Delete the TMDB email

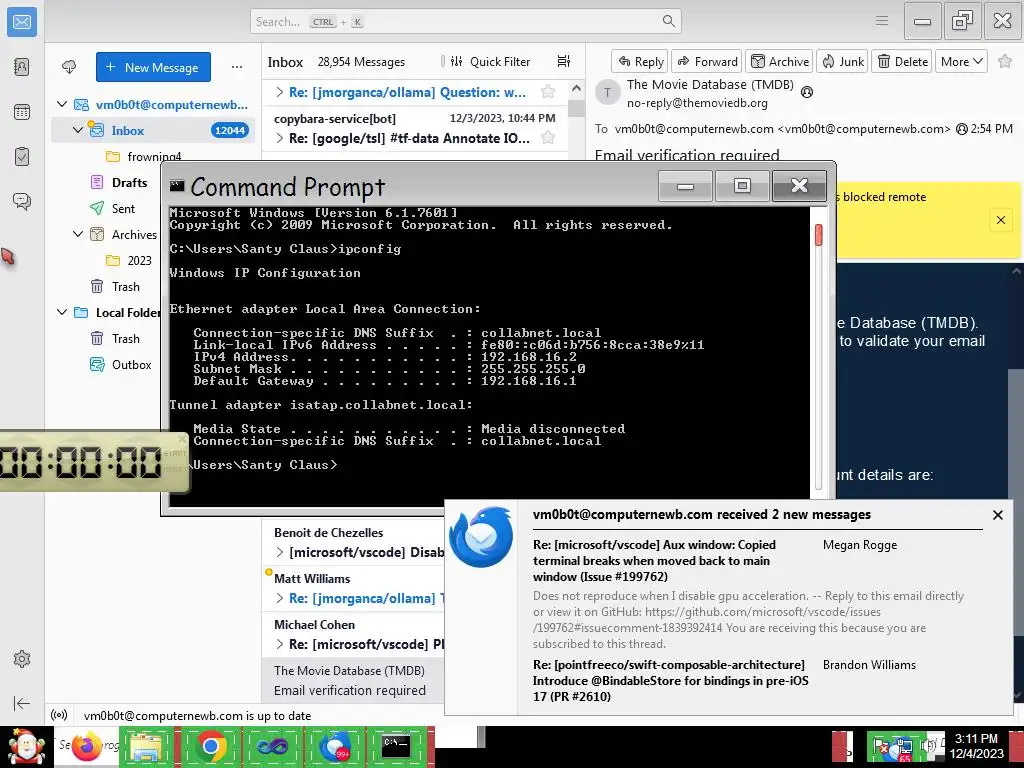pos(902,61)
